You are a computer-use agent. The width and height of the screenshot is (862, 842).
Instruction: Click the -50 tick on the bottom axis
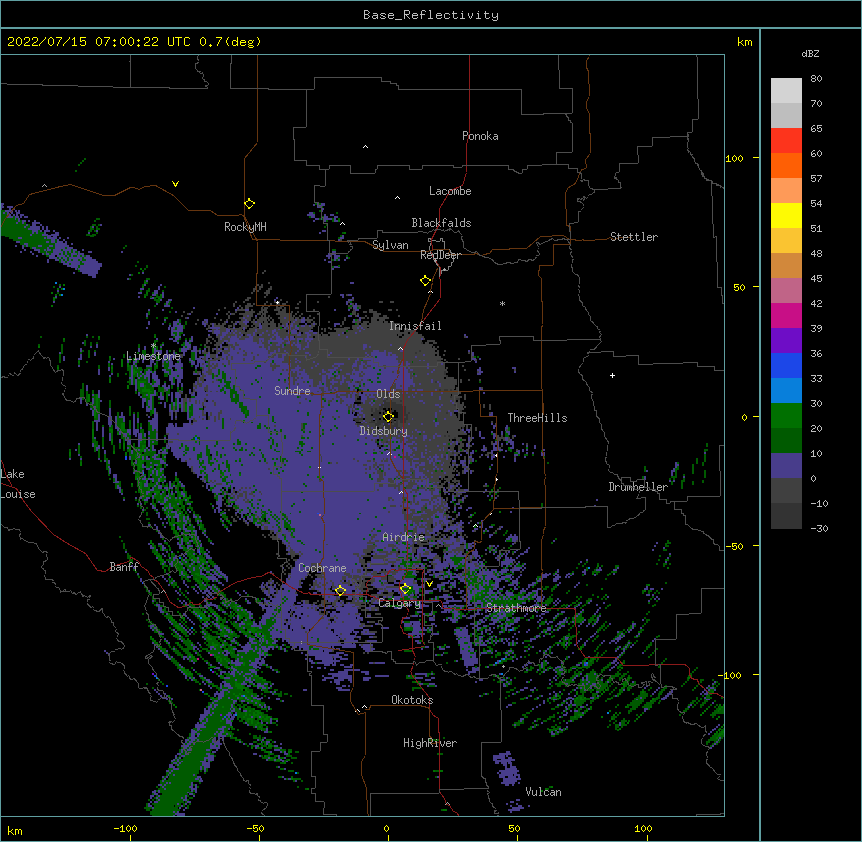[x=255, y=828]
